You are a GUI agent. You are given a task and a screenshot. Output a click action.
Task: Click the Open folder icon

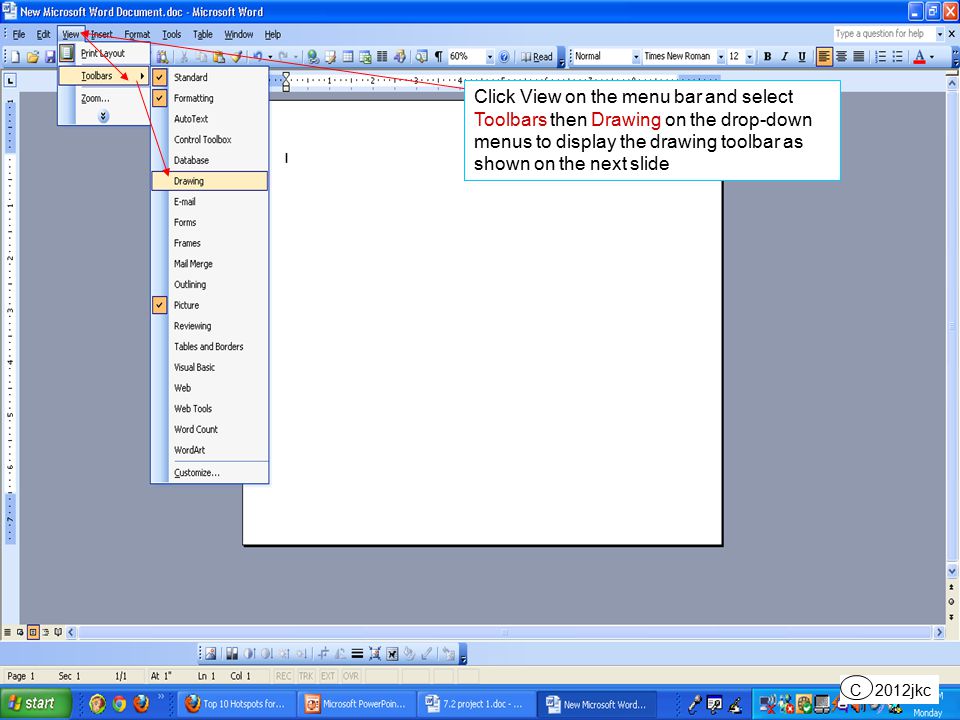32,57
